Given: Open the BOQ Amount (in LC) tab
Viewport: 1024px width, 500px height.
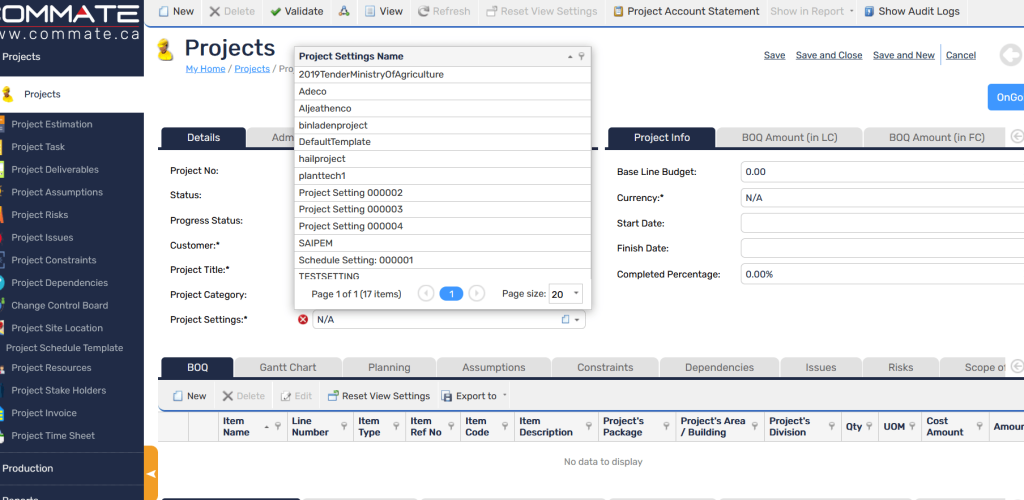Looking at the screenshot, I should tap(789, 137).
